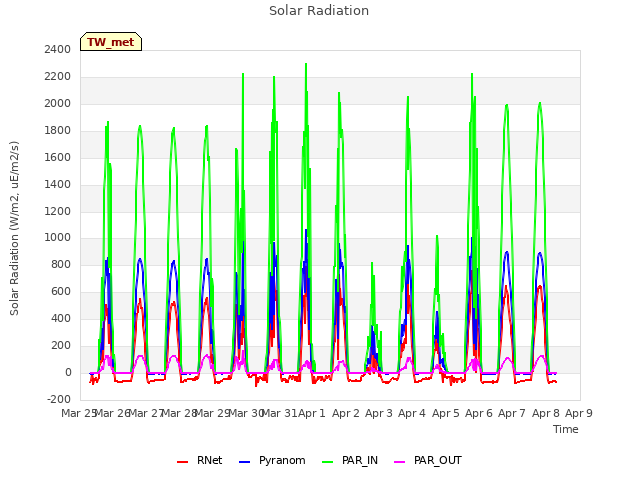Click the 2400 y-axis tick label
Viewport: 640px width, 480px height.
coord(58,49)
